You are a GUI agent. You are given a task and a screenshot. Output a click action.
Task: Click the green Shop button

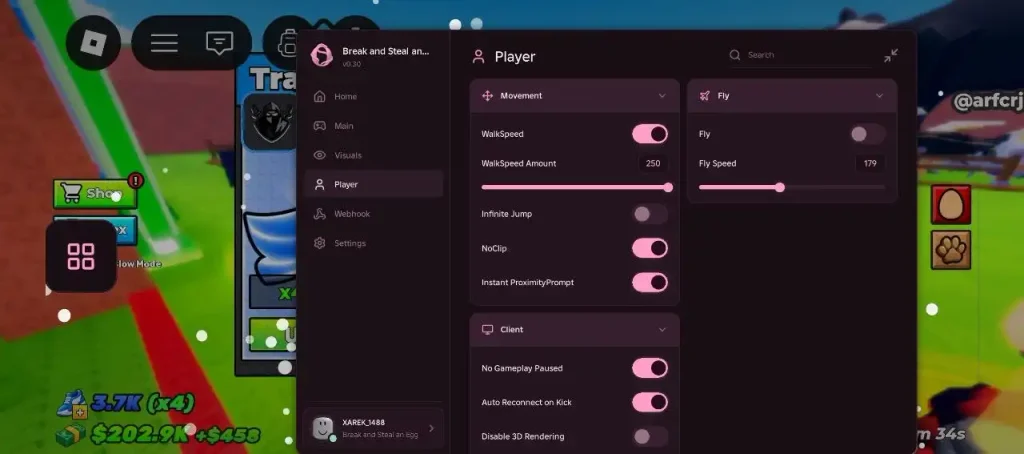[95, 193]
